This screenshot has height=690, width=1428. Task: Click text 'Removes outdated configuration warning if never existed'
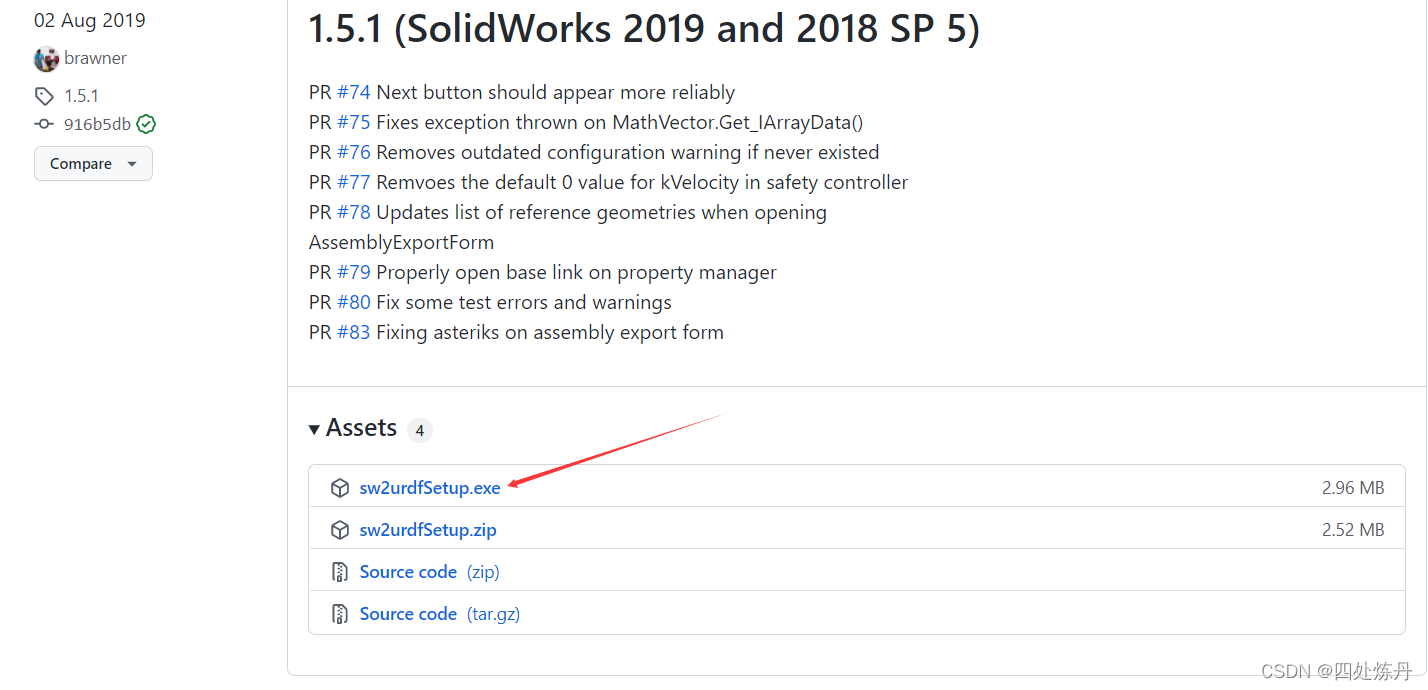point(628,152)
